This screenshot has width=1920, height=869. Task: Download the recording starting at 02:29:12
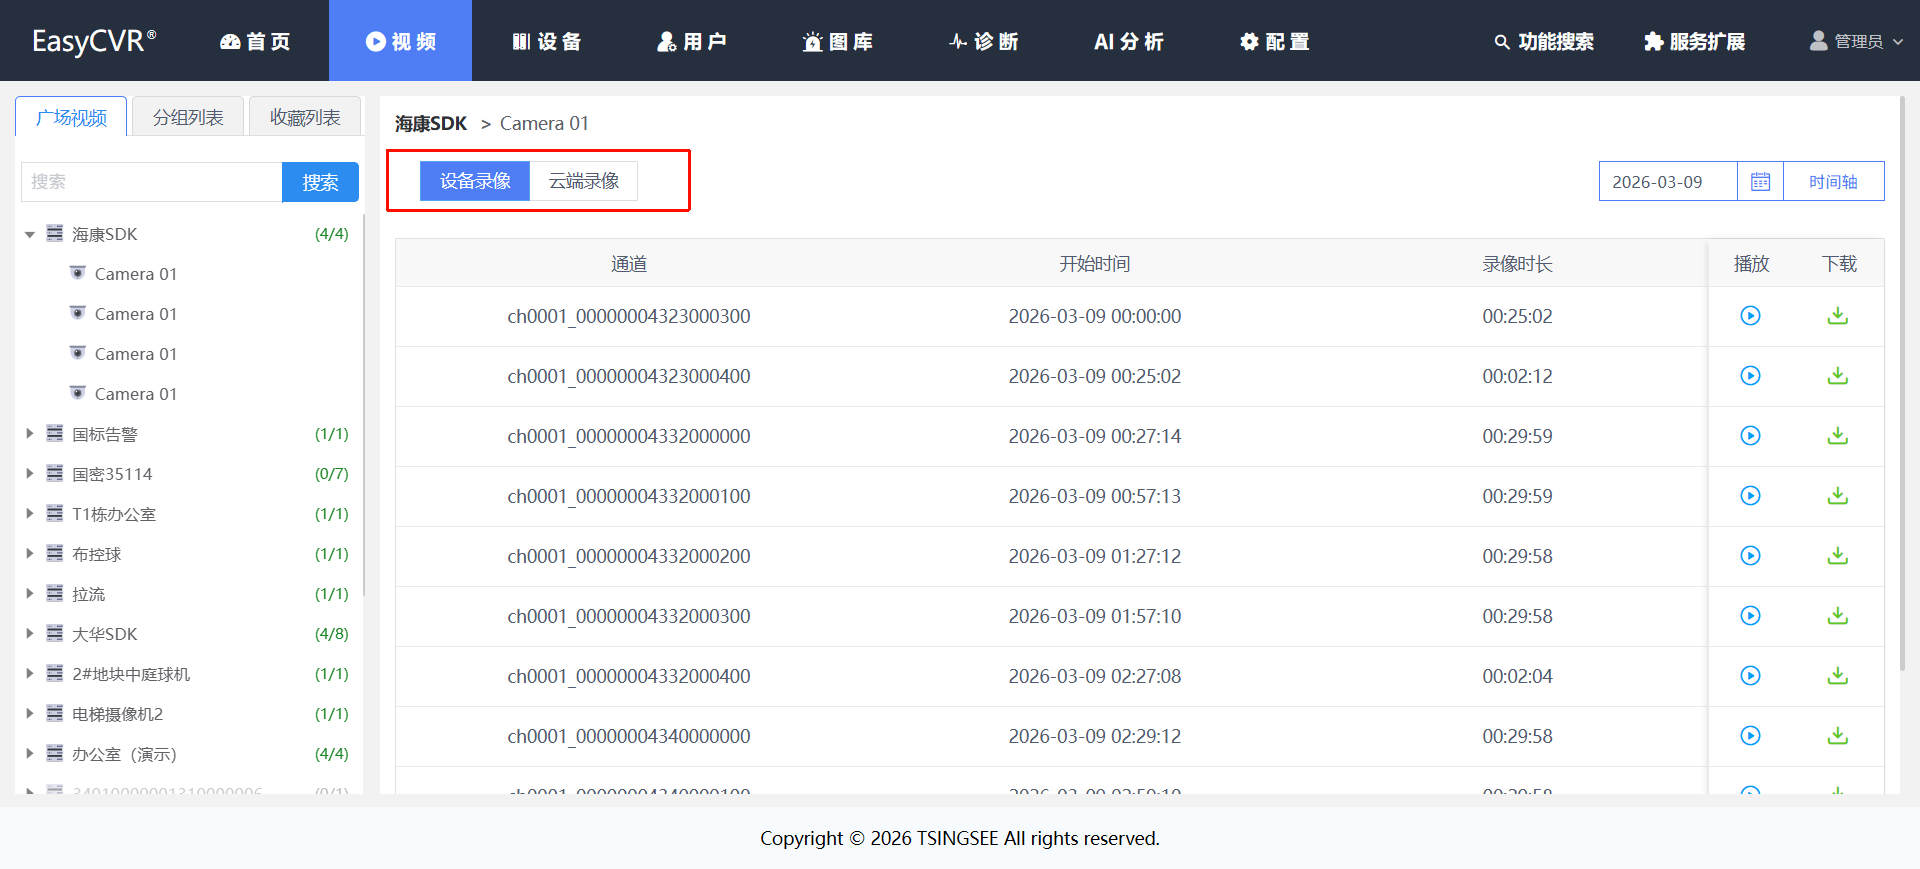pyautogui.click(x=1837, y=736)
